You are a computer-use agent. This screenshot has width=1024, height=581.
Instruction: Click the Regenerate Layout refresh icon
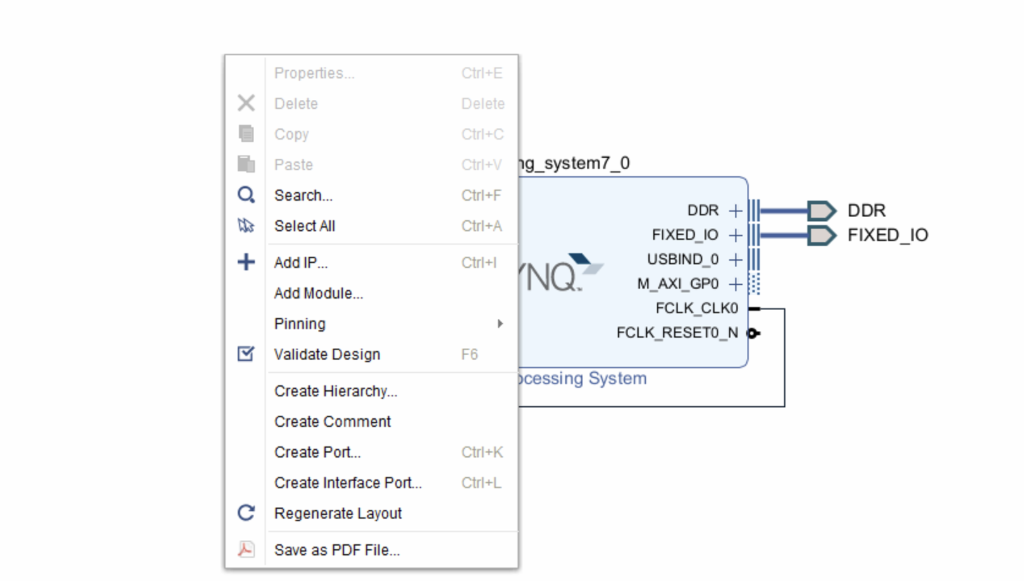(246, 513)
